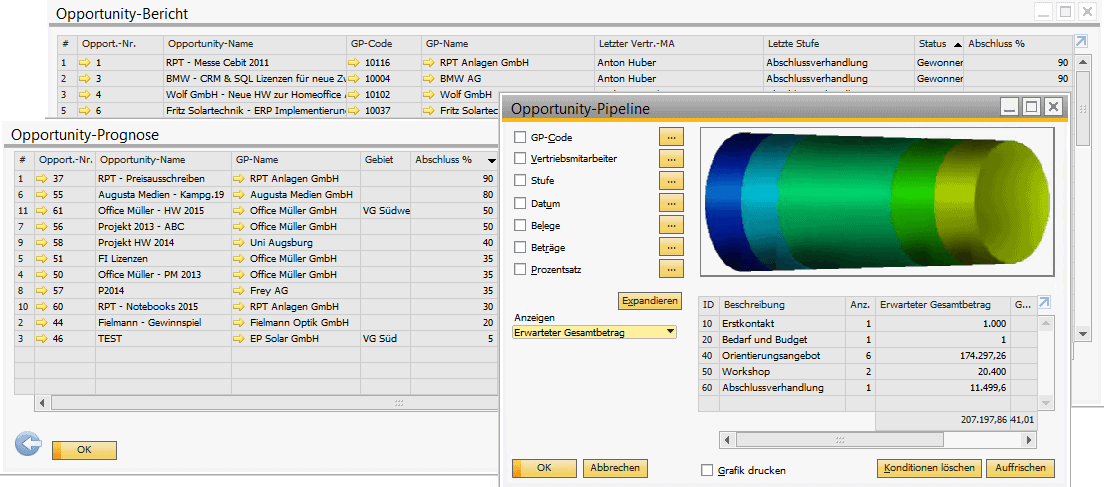Open link arrow next to BMW AG in Bericht
This screenshot has width=1104, height=487.
pyautogui.click(x=430, y=78)
